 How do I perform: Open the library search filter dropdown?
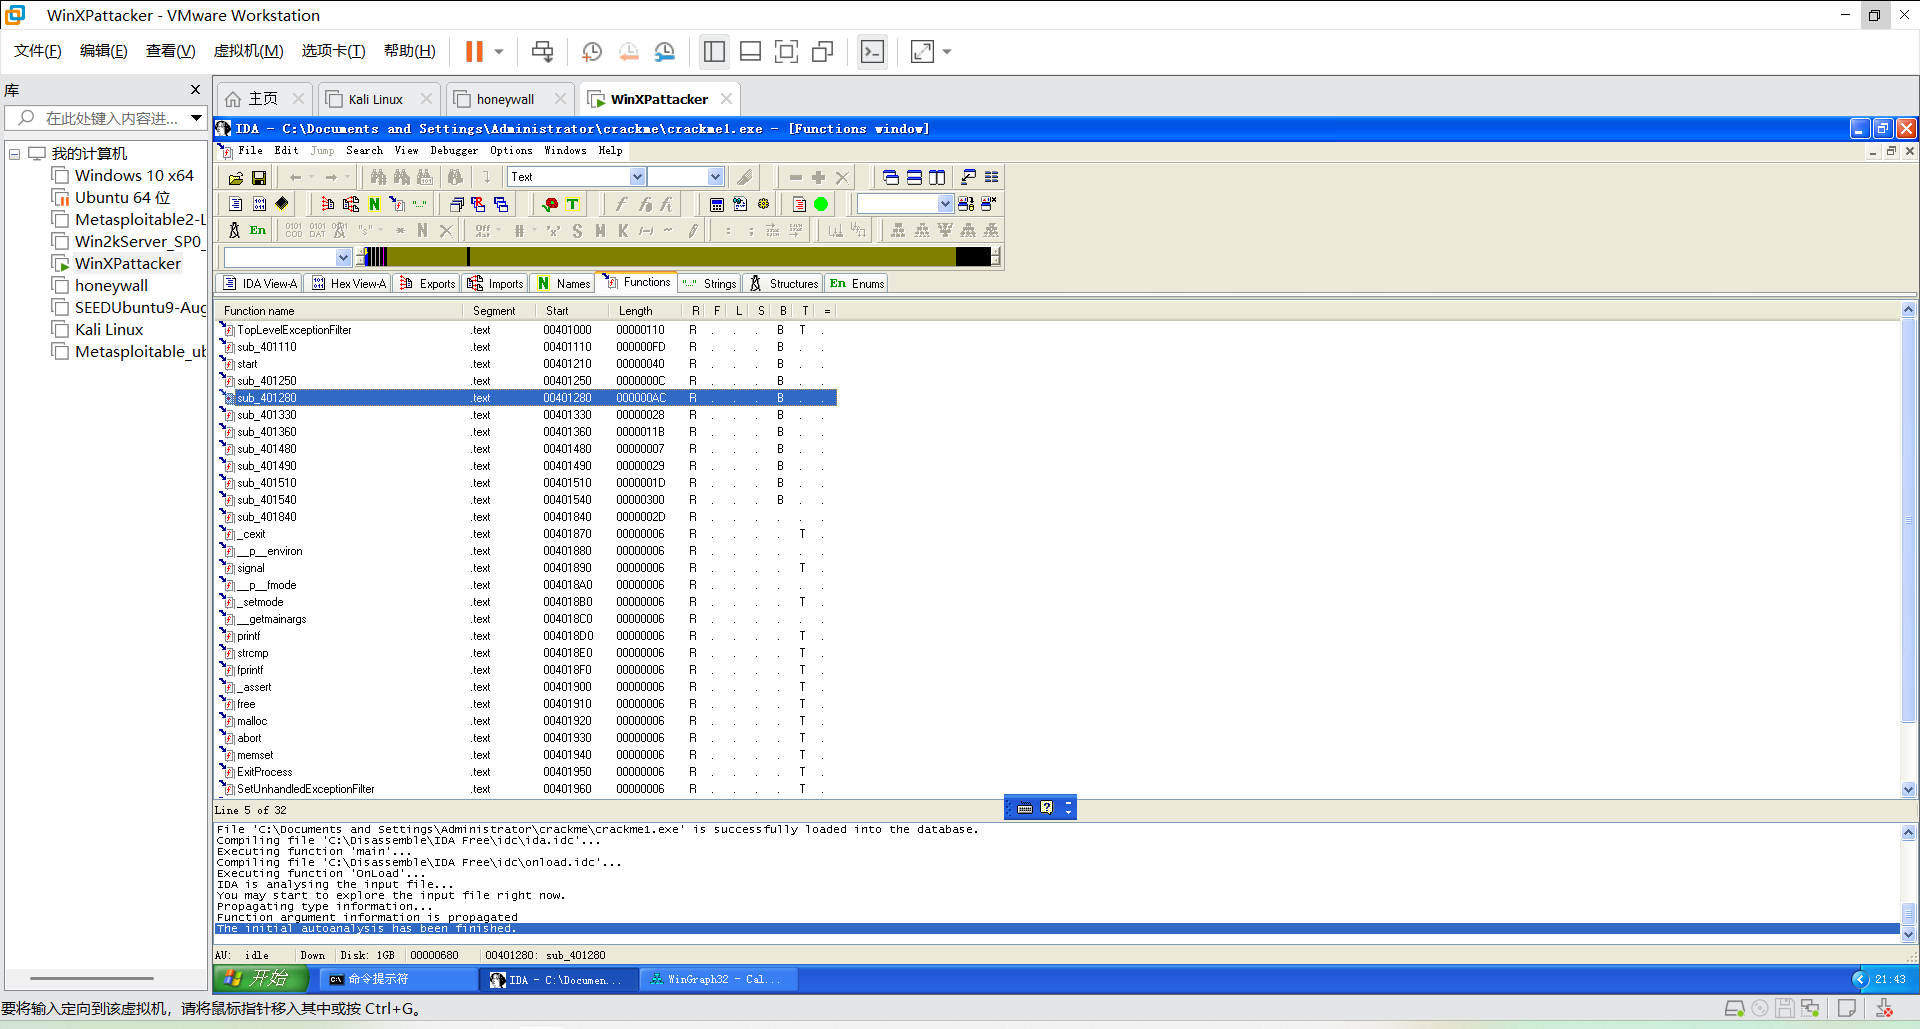tap(196, 118)
